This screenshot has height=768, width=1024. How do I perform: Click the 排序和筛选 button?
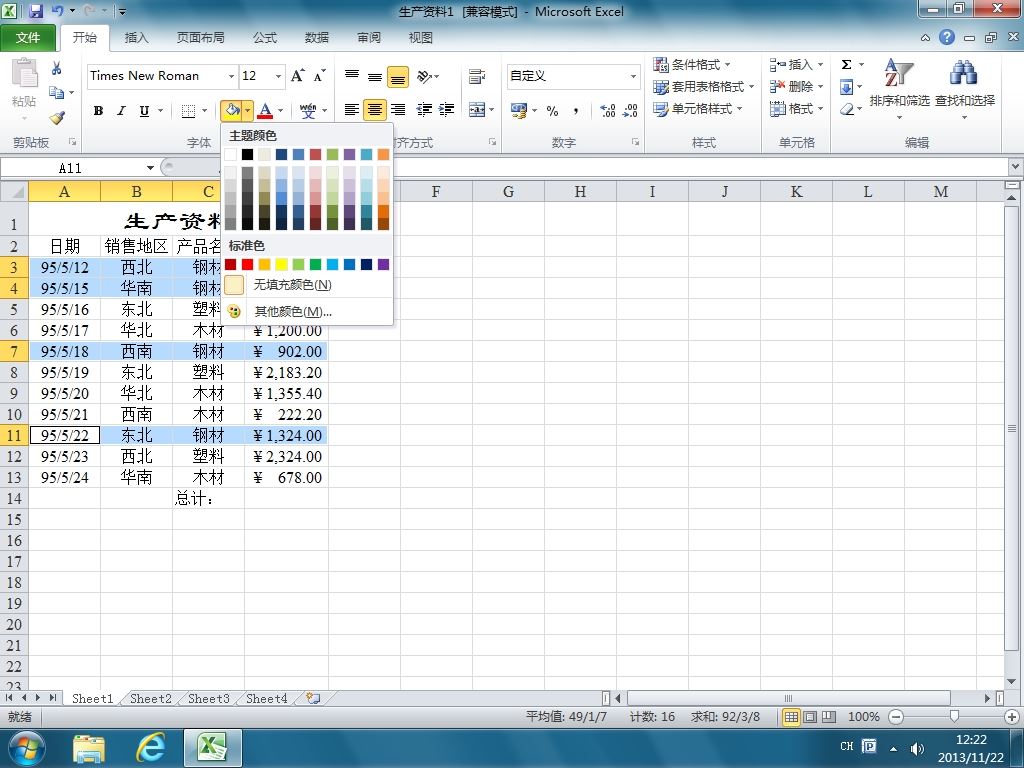pyautogui.click(x=899, y=89)
